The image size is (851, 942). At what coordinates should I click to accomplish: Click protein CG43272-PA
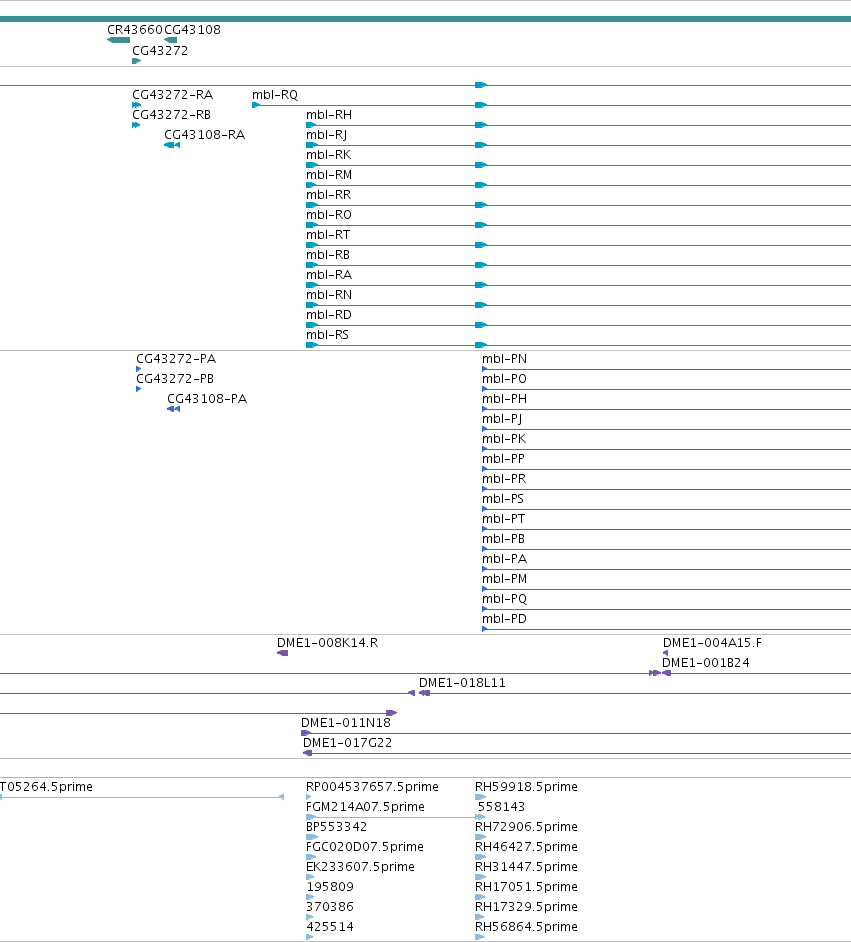[176, 359]
